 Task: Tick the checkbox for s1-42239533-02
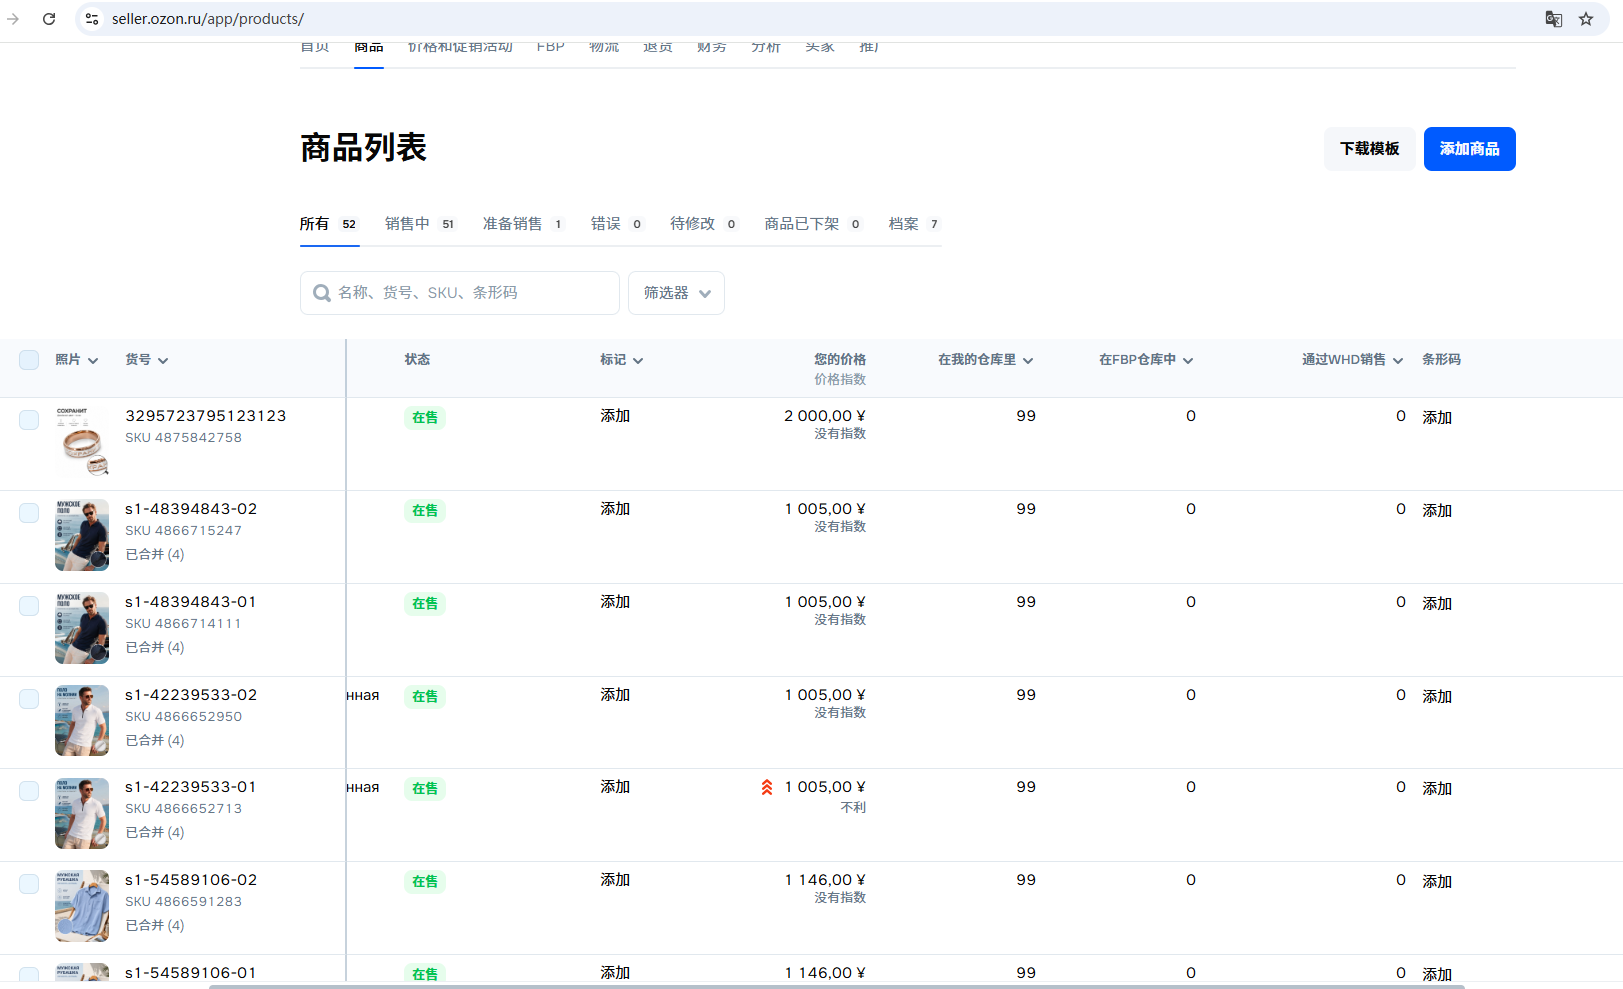click(x=29, y=699)
